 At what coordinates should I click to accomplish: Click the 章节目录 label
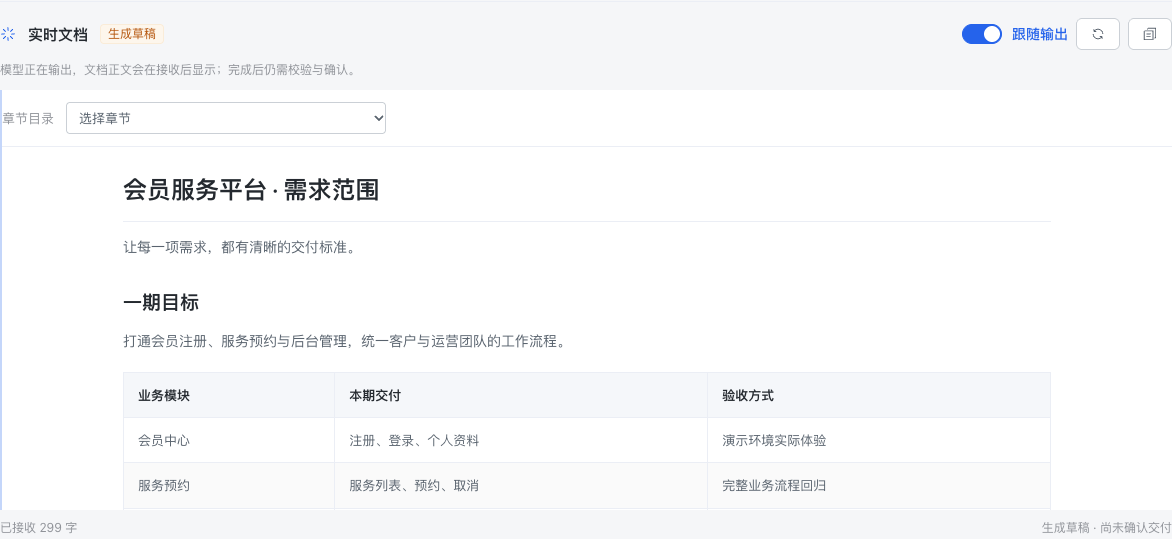coord(28,118)
